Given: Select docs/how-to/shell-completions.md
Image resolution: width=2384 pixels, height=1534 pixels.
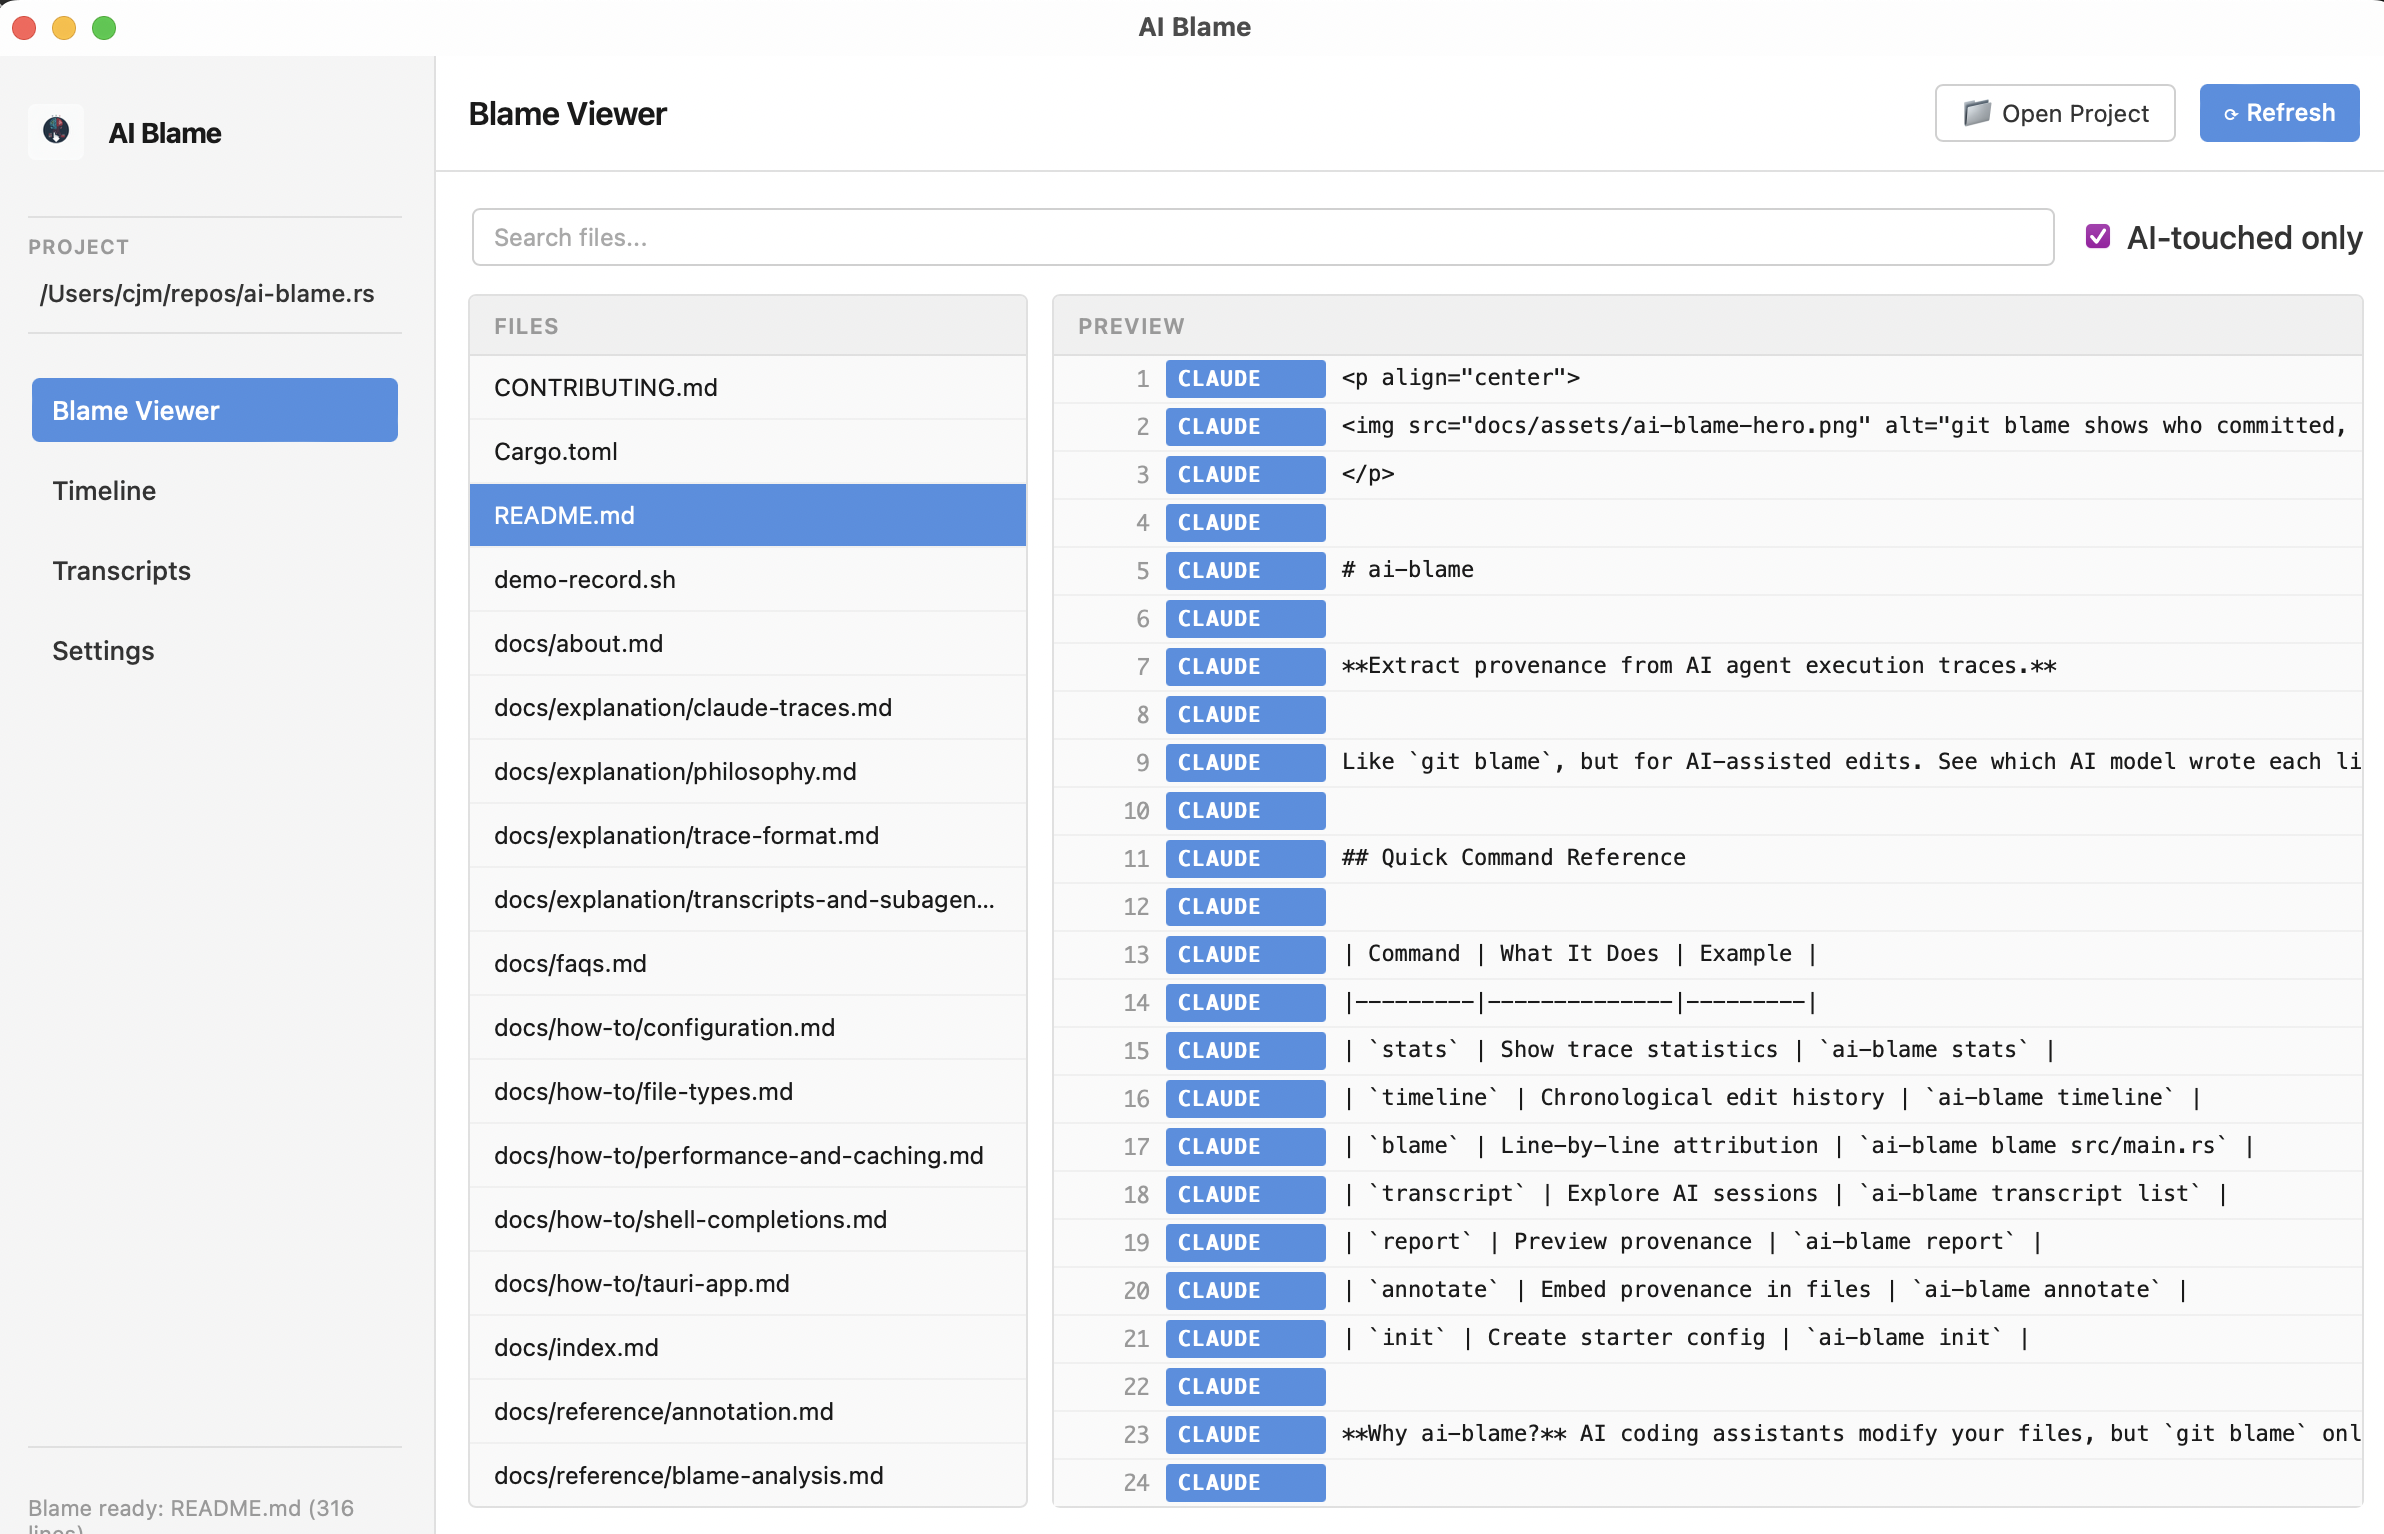Looking at the screenshot, I should [690, 1219].
